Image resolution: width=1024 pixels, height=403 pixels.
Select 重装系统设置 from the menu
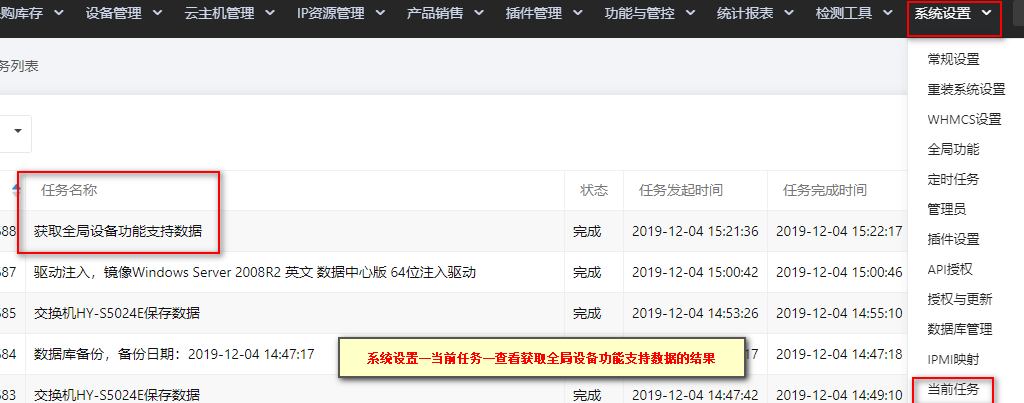(966, 89)
